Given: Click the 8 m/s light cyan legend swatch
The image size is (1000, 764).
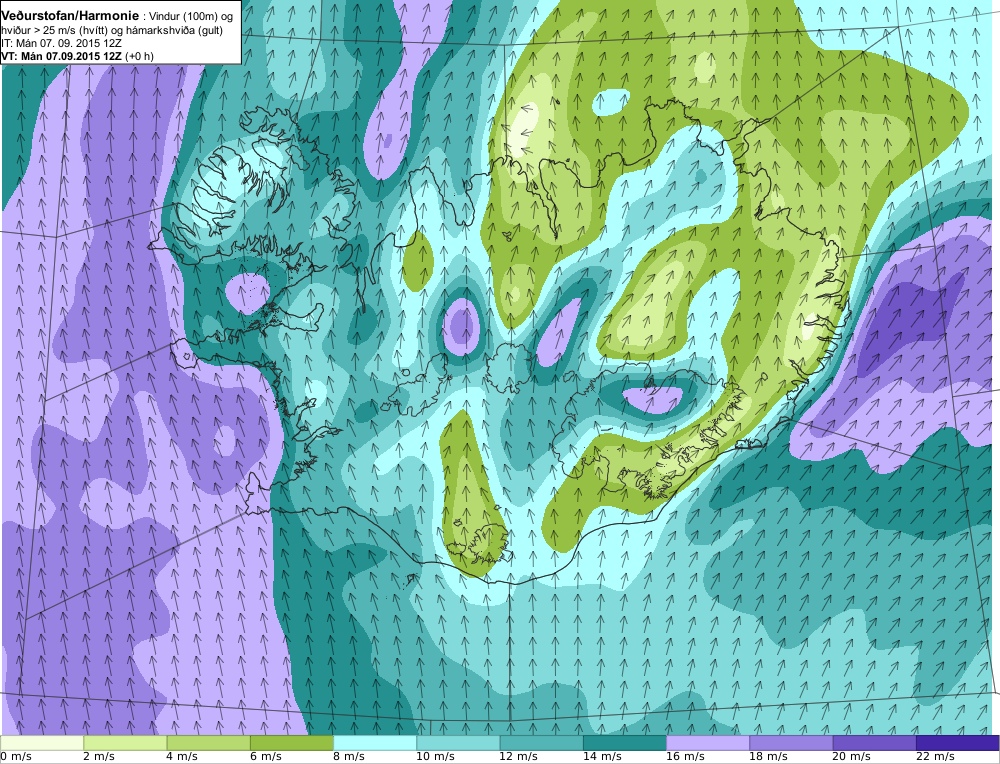Looking at the screenshot, I should coord(375,743).
